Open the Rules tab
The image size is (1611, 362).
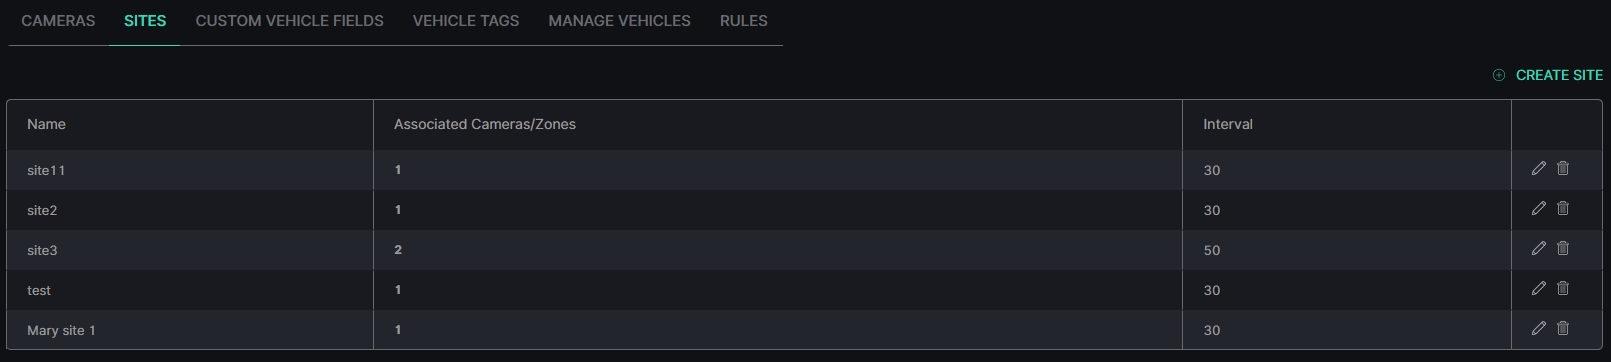click(x=744, y=21)
